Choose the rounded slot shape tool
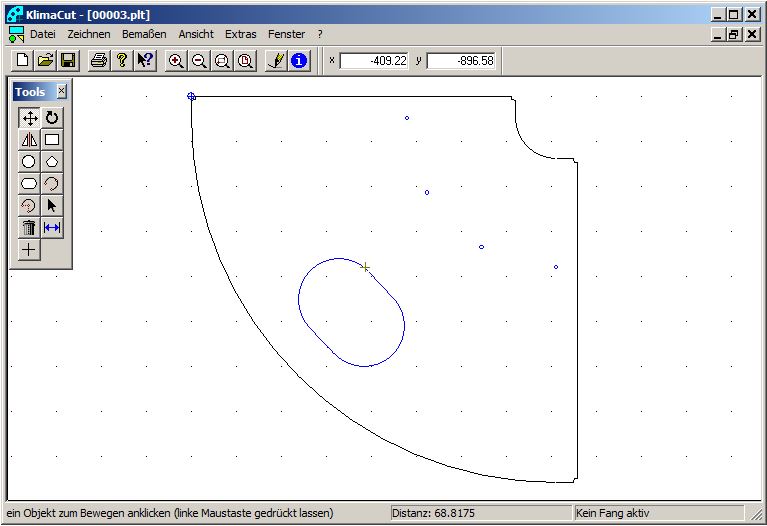Image resolution: width=767 pixels, height=526 pixels. pyautogui.click(x=29, y=184)
